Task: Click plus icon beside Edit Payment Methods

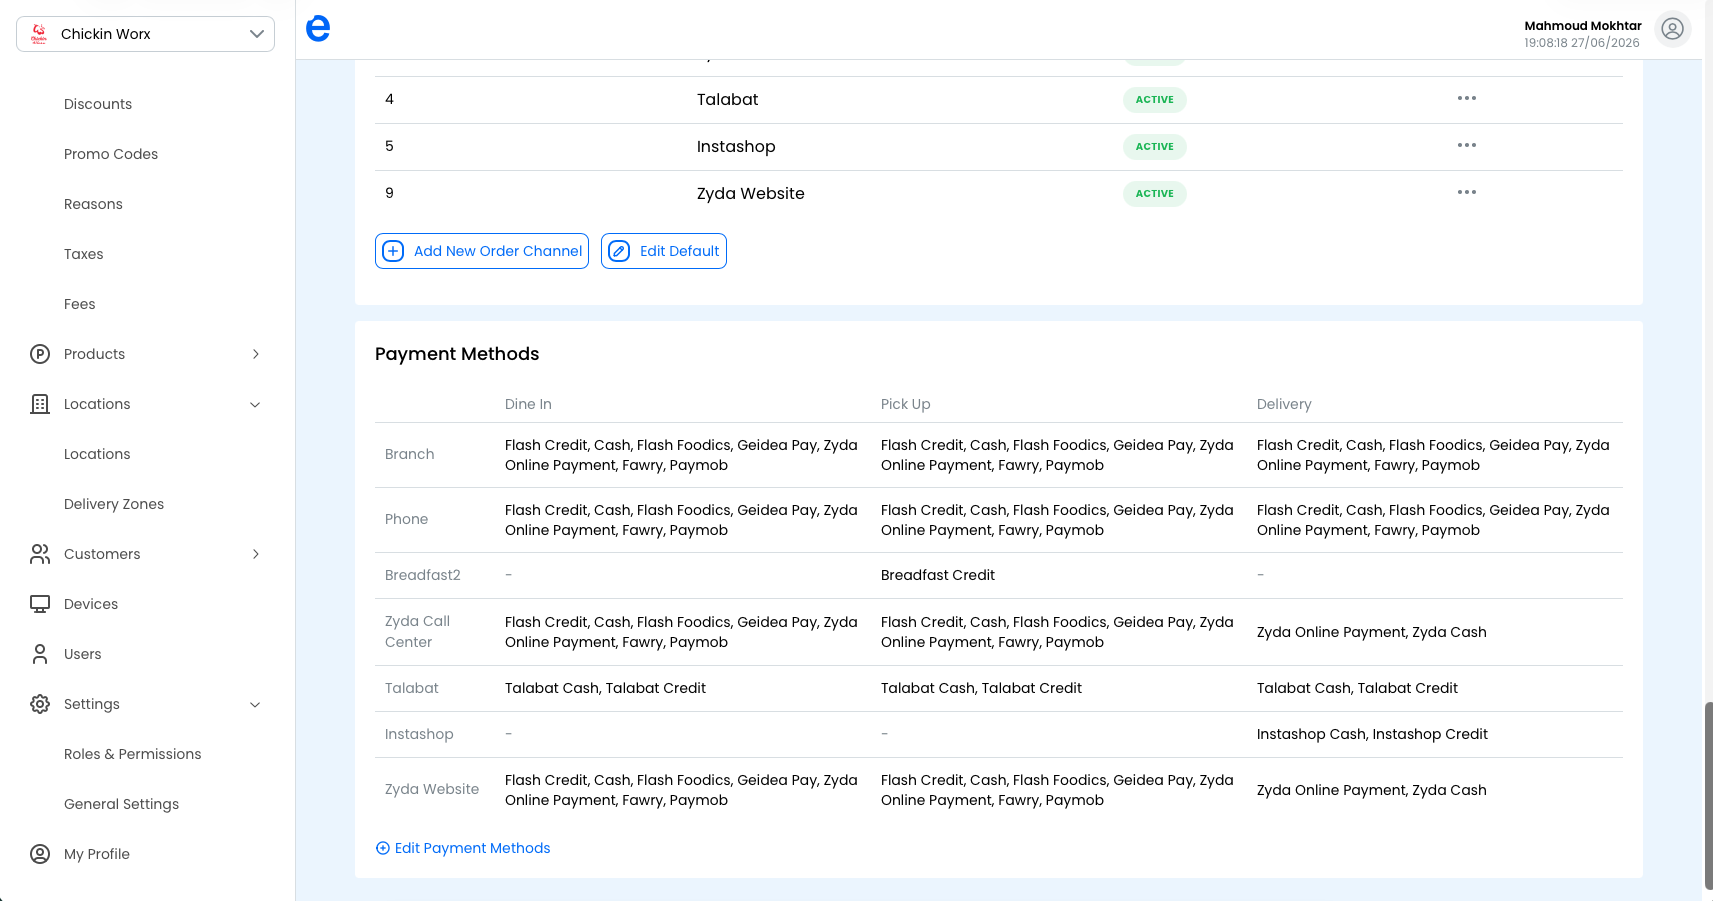Action: (x=382, y=848)
